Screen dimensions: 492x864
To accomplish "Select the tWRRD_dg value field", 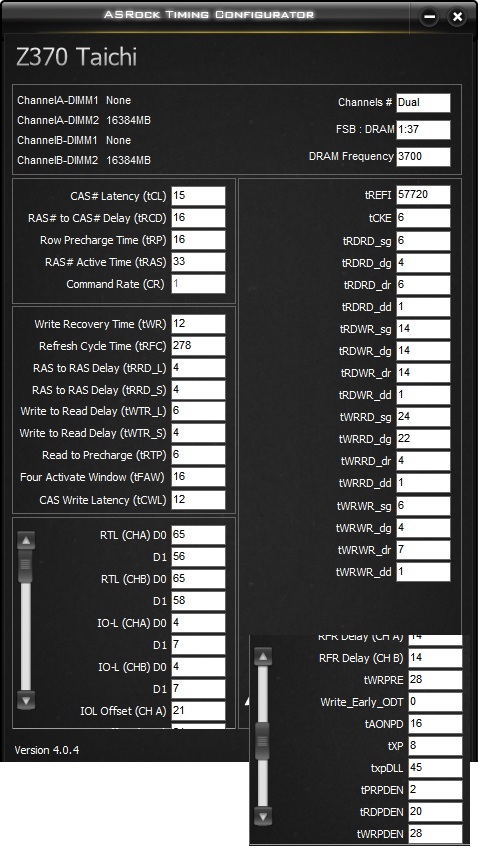I will [x=423, y=439].
